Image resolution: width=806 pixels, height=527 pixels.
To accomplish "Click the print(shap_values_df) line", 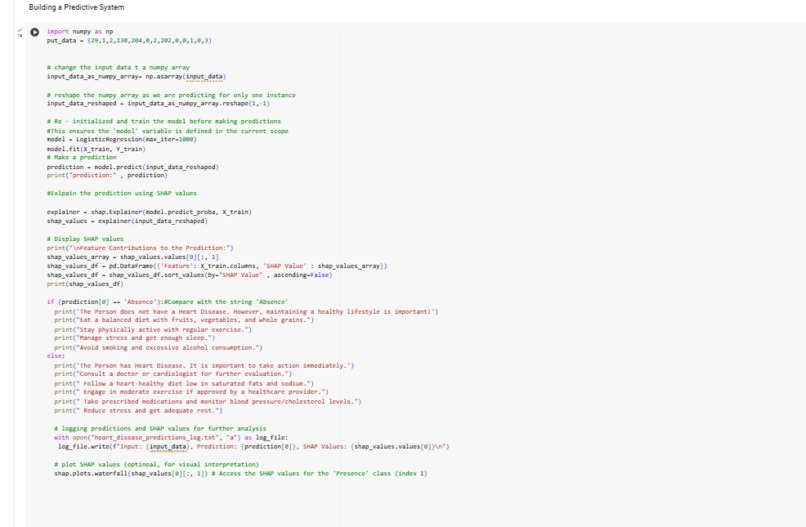I will (85, 284).
